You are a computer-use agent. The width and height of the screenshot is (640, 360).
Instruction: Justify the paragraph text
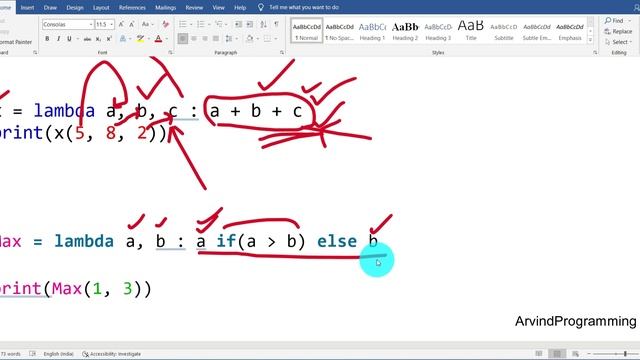click(216, 39)
